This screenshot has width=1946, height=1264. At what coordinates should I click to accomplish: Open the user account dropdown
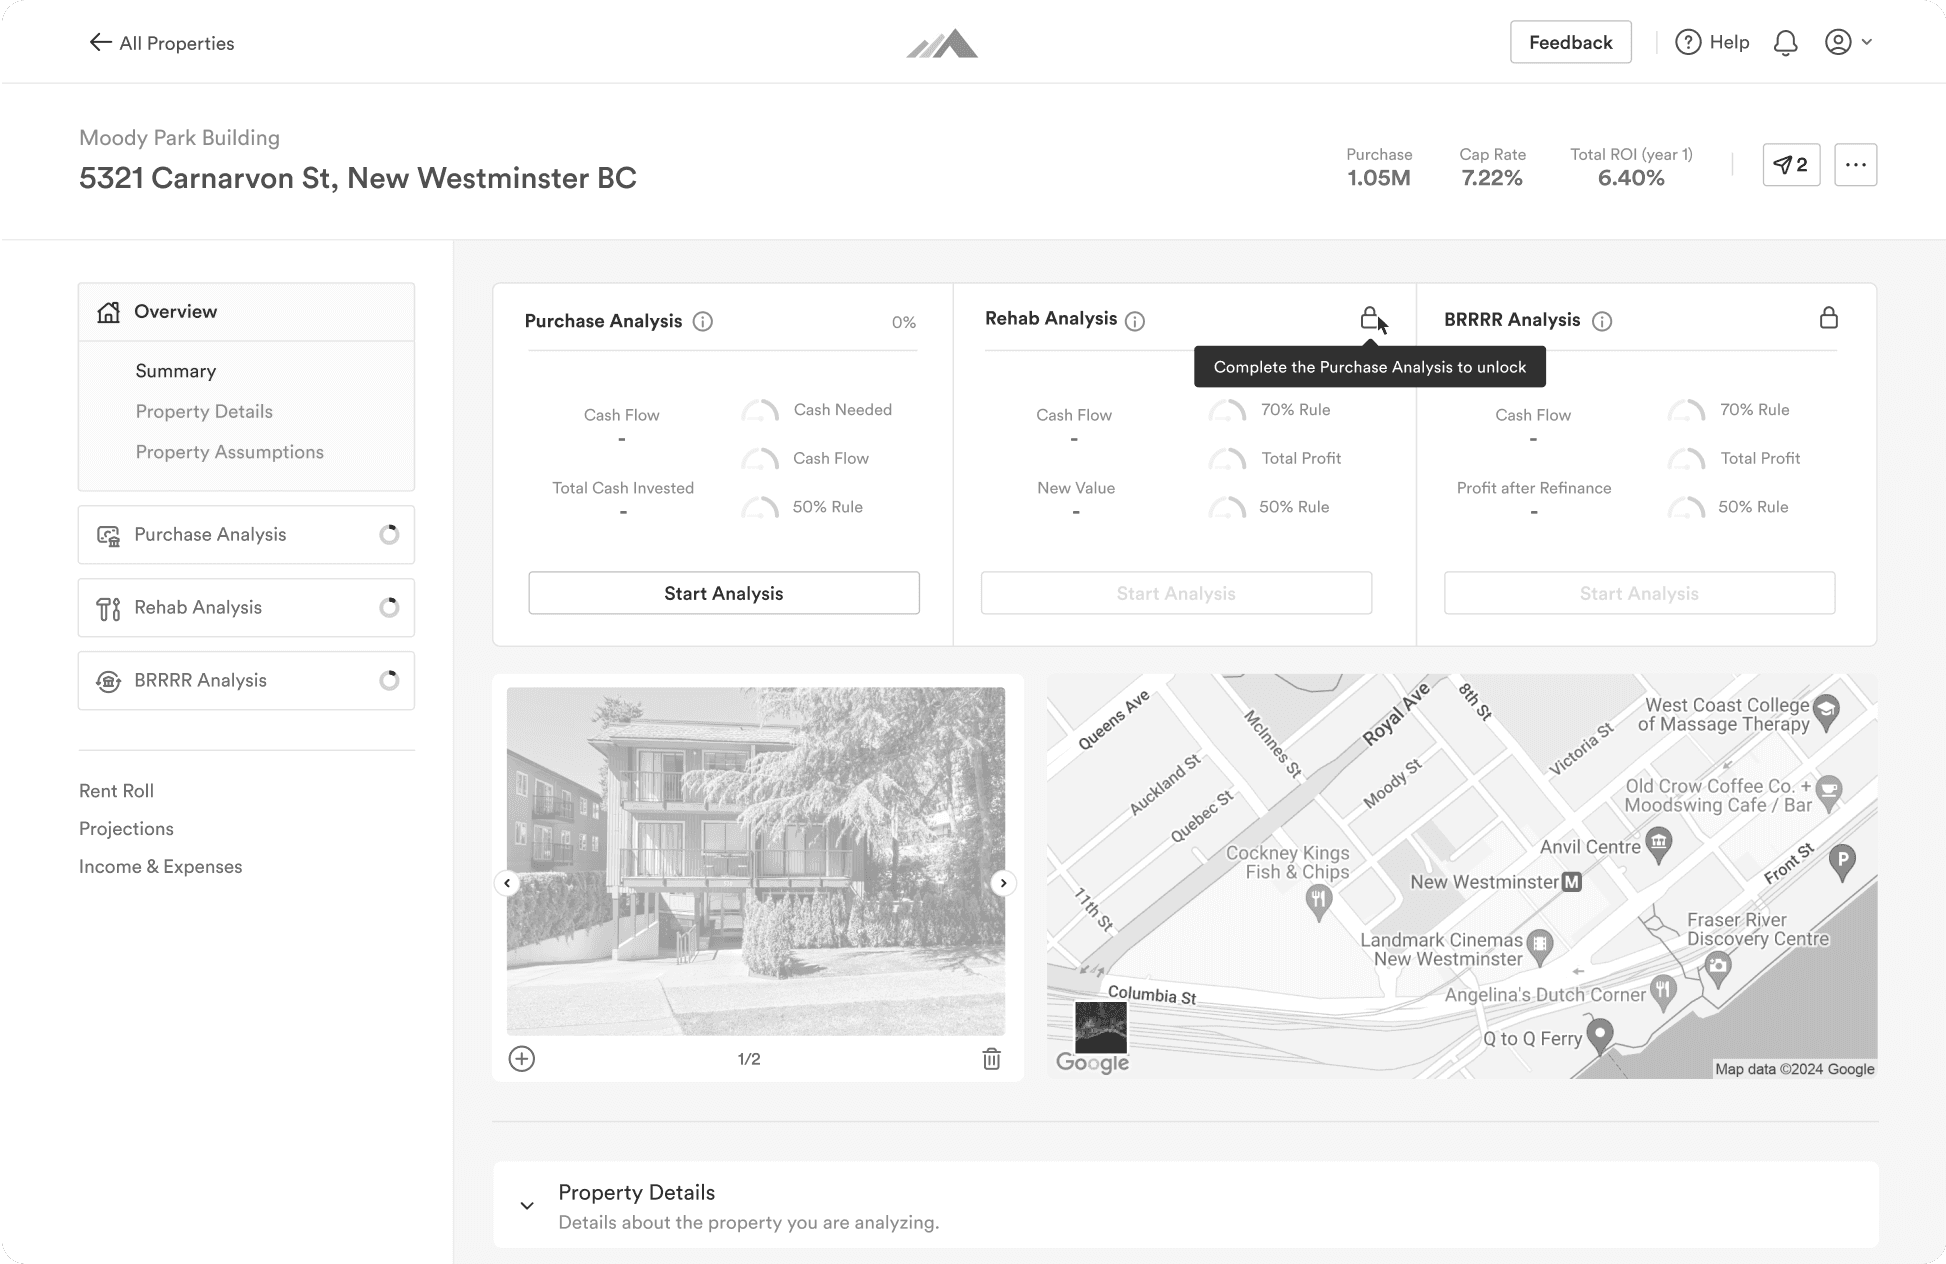(x=1848, y=42)
